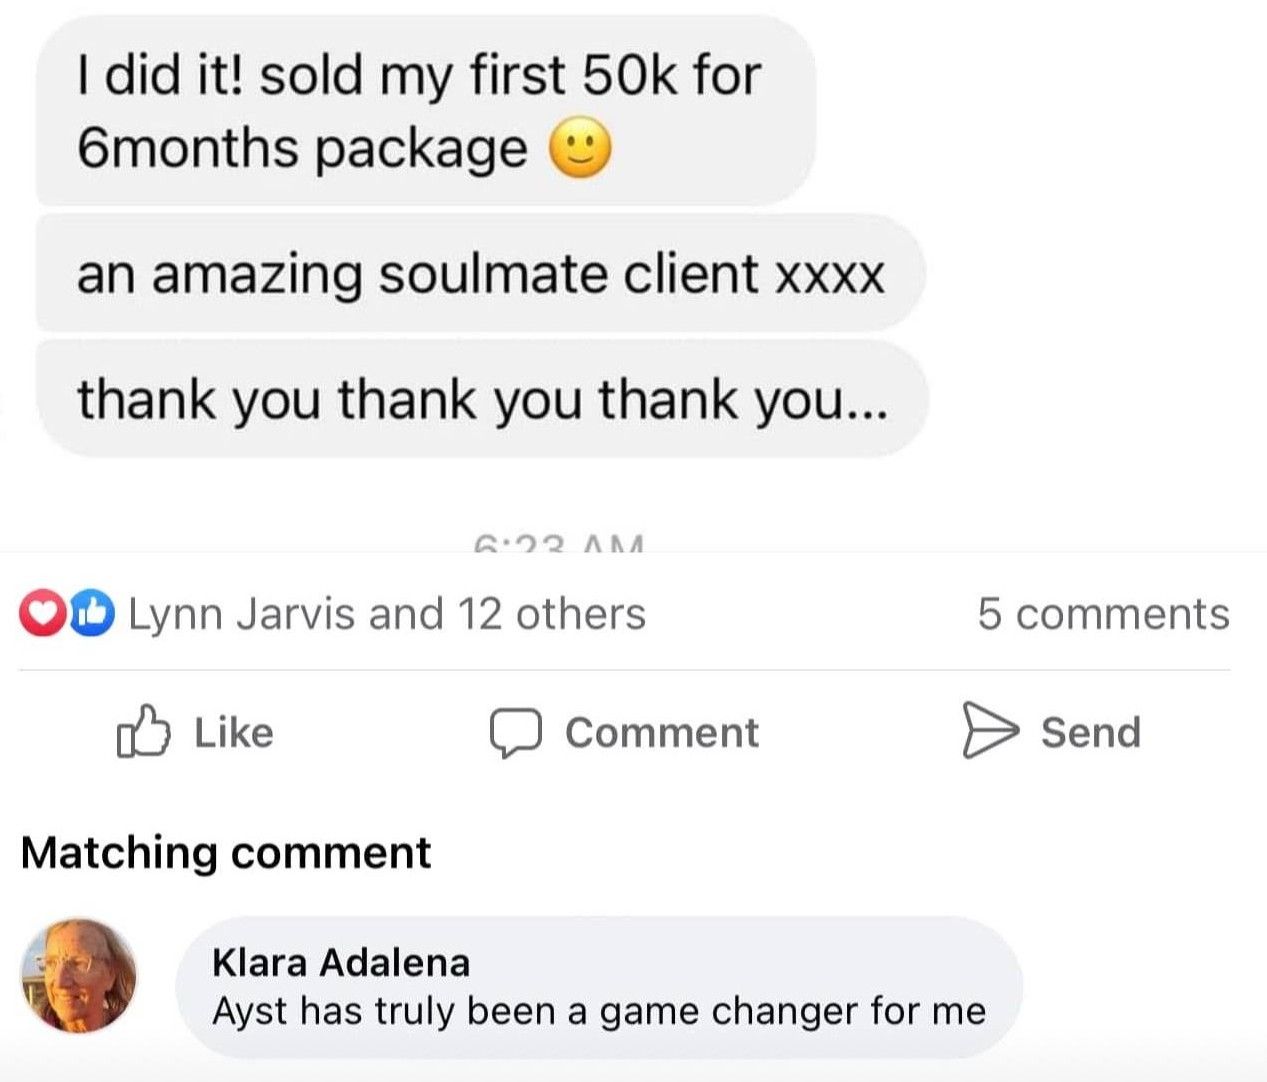This screenshot has width=1267, height=1082.
Task: Open Klara Adalena's profile photo
Action: pyautogui.click(x=79, y=976)
